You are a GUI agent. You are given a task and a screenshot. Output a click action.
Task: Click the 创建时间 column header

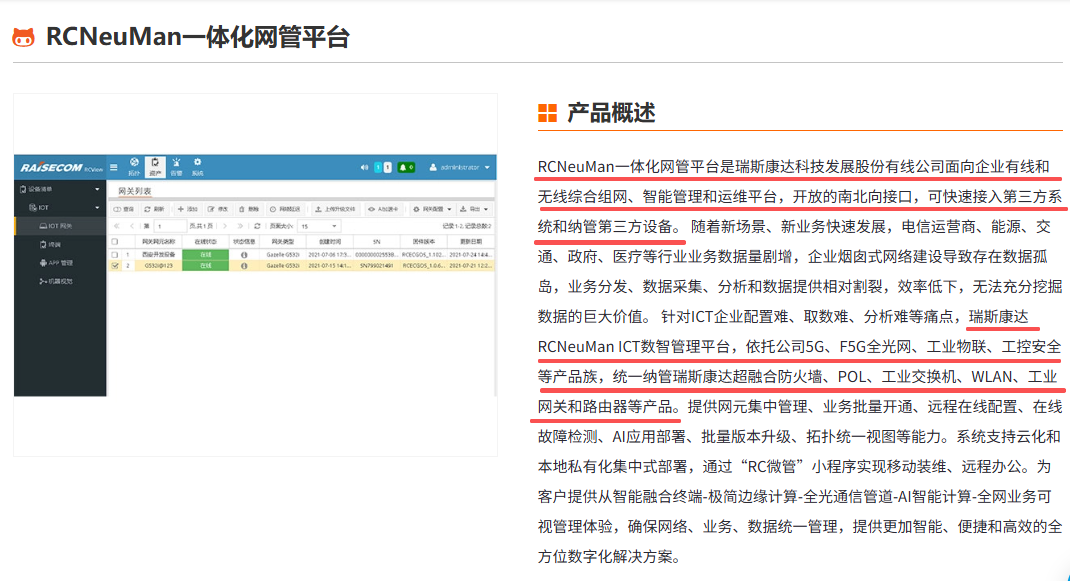pyautogui.click(x=330, y=242)
